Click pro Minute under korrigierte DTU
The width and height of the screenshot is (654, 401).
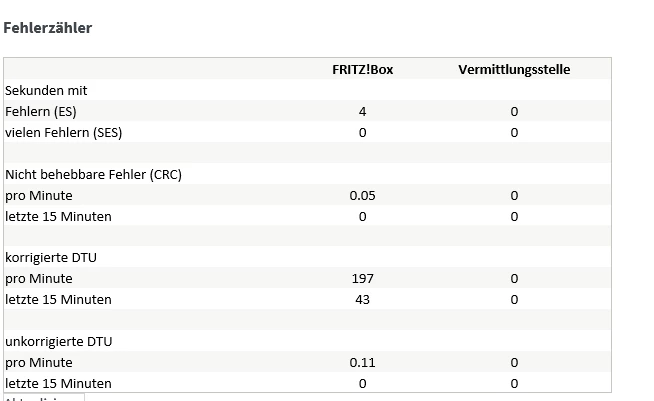tap(39, 279)
